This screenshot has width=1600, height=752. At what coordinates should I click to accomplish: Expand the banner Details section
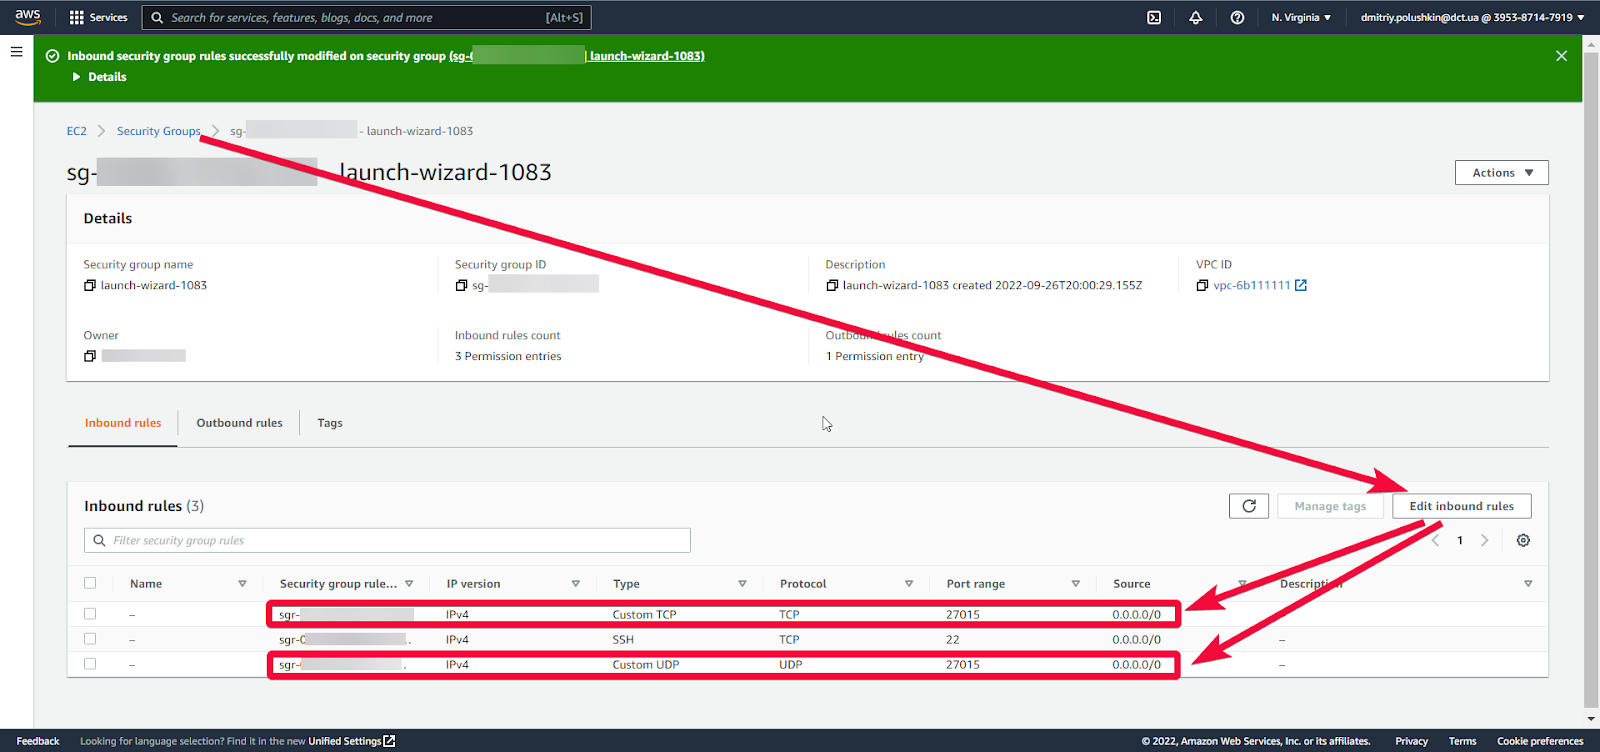(x=99, y=77)
